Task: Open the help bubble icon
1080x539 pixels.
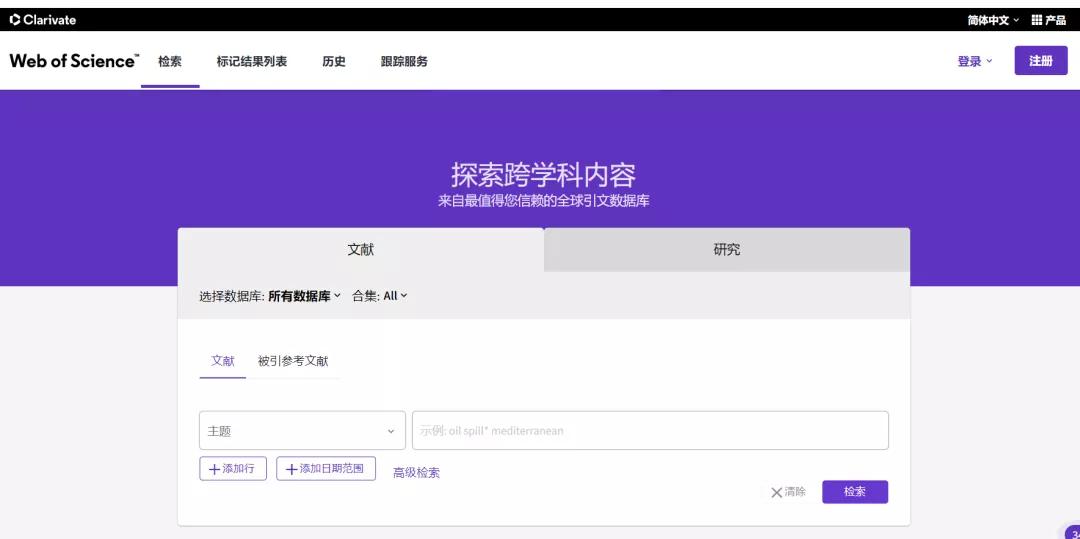Action: [x=1073, y=532]
